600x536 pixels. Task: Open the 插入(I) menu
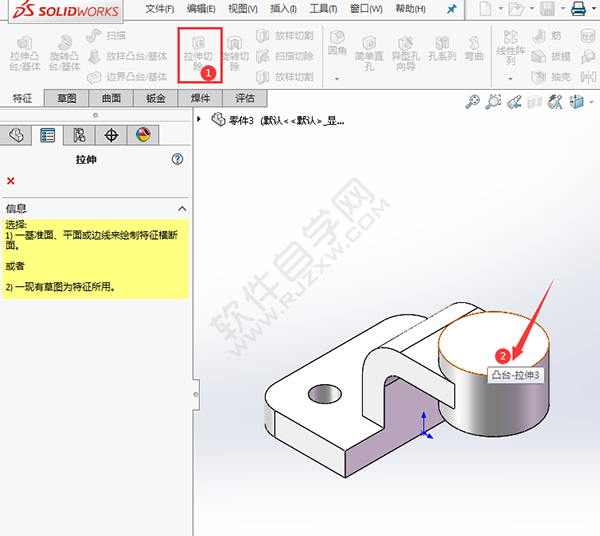point(283,8)
